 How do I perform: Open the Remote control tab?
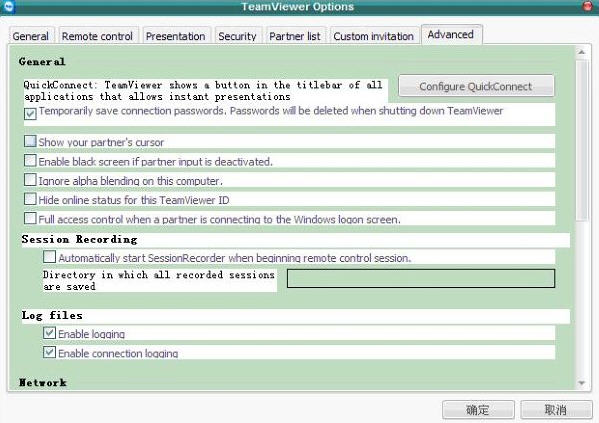click(x=97, y=36)
